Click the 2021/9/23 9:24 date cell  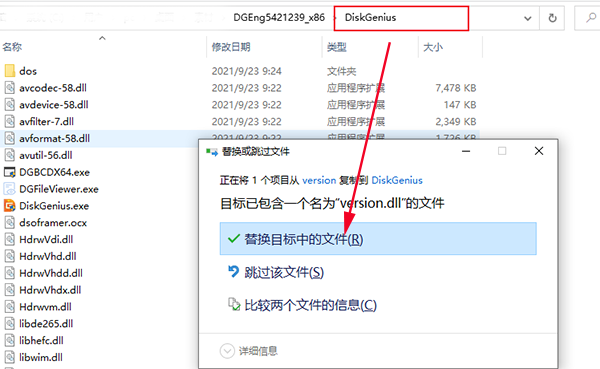(247, 71)
